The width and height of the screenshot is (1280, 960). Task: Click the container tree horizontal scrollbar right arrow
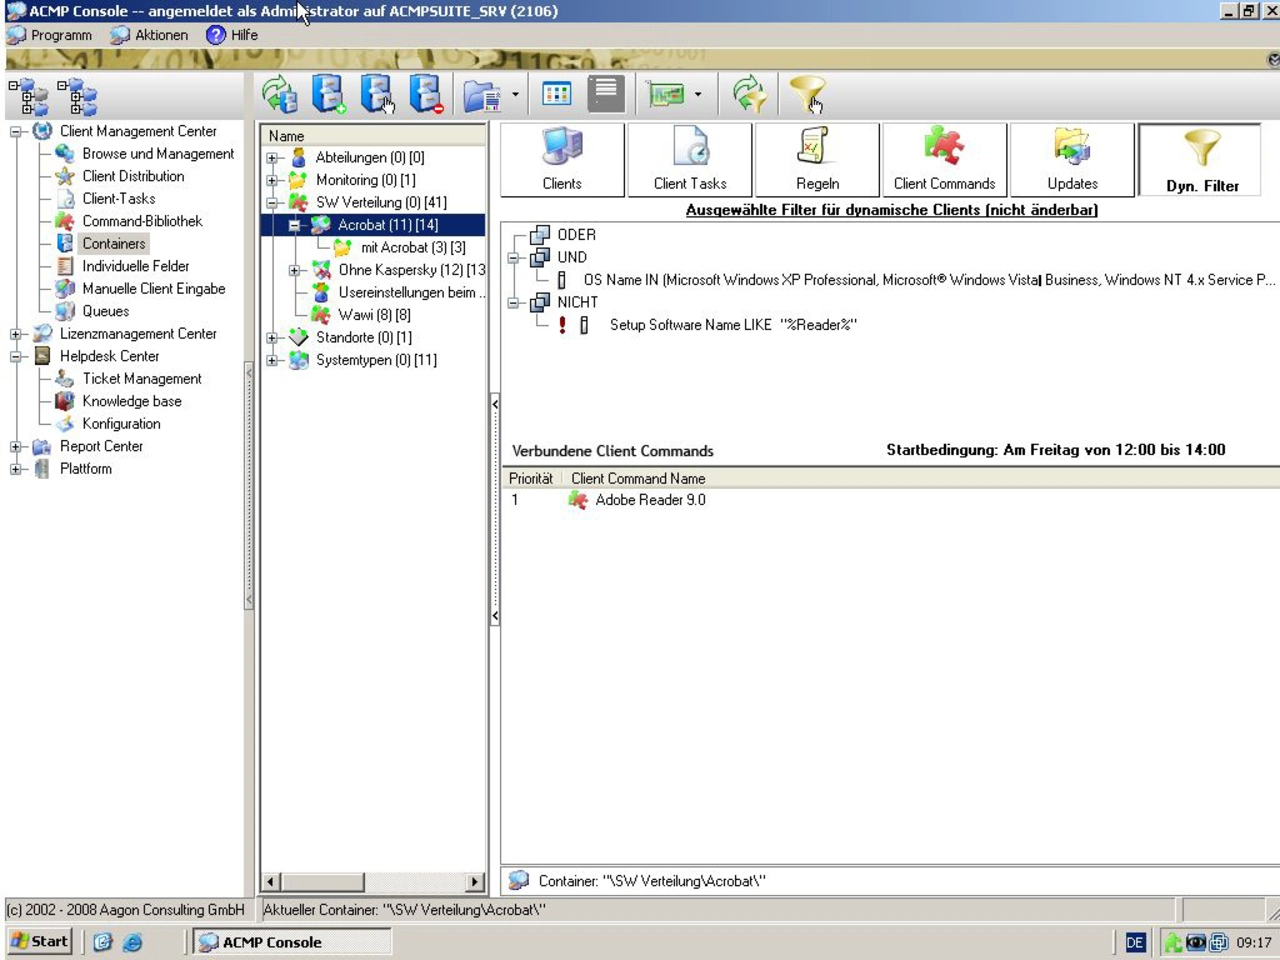point(475,882)
